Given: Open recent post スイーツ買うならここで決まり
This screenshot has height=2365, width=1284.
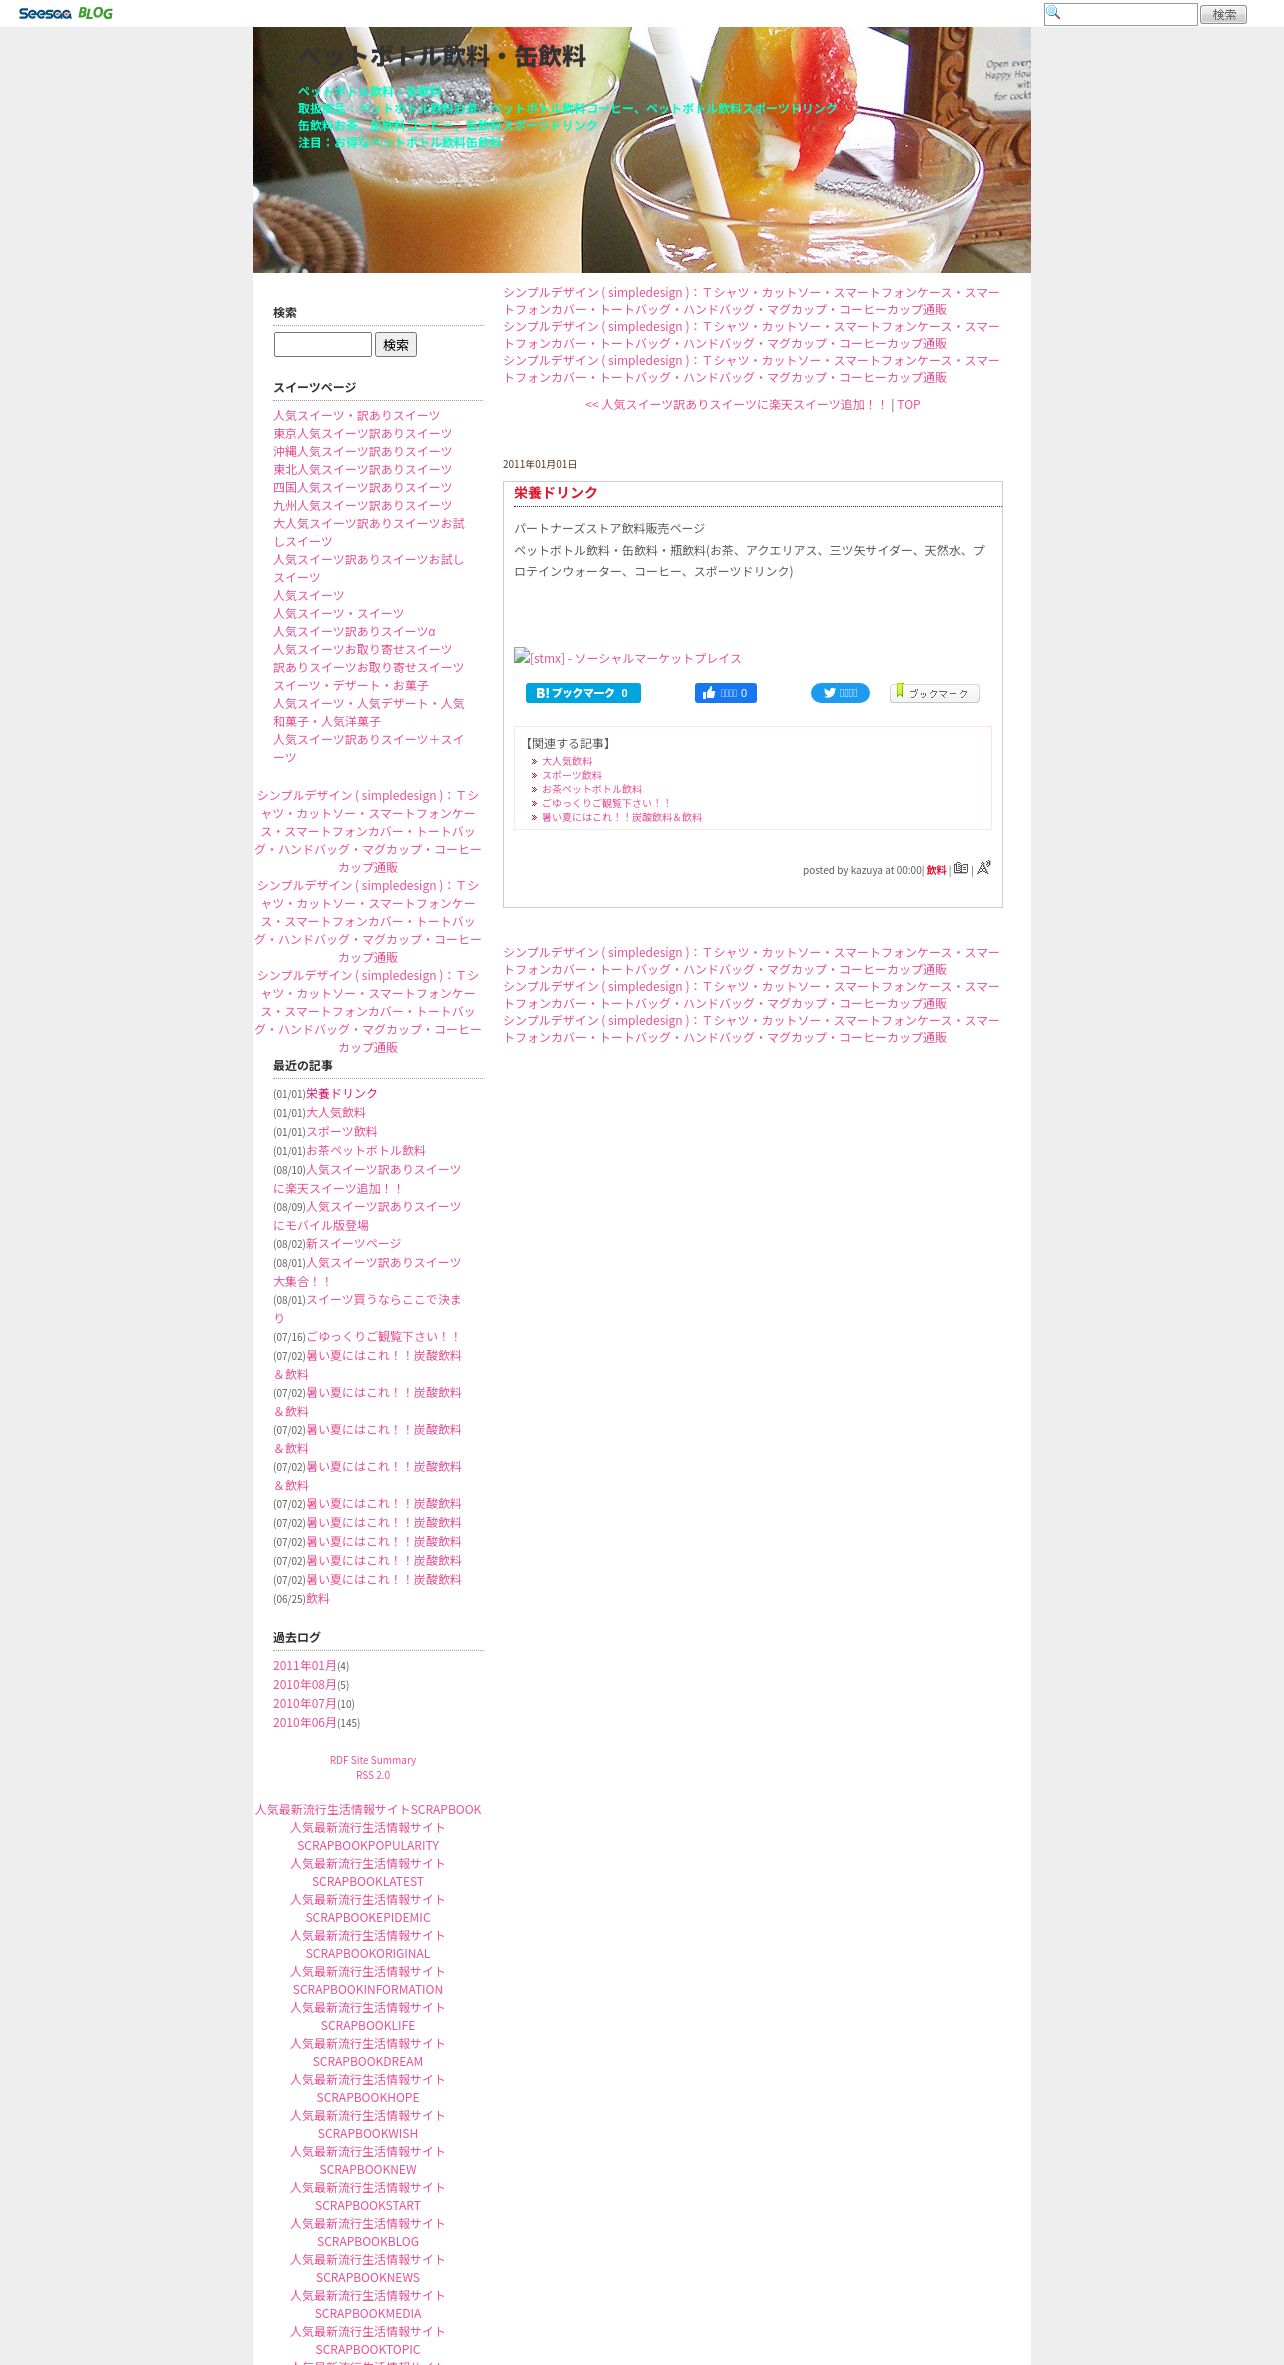Looking at the screenshot, I should coord(368,1309).
